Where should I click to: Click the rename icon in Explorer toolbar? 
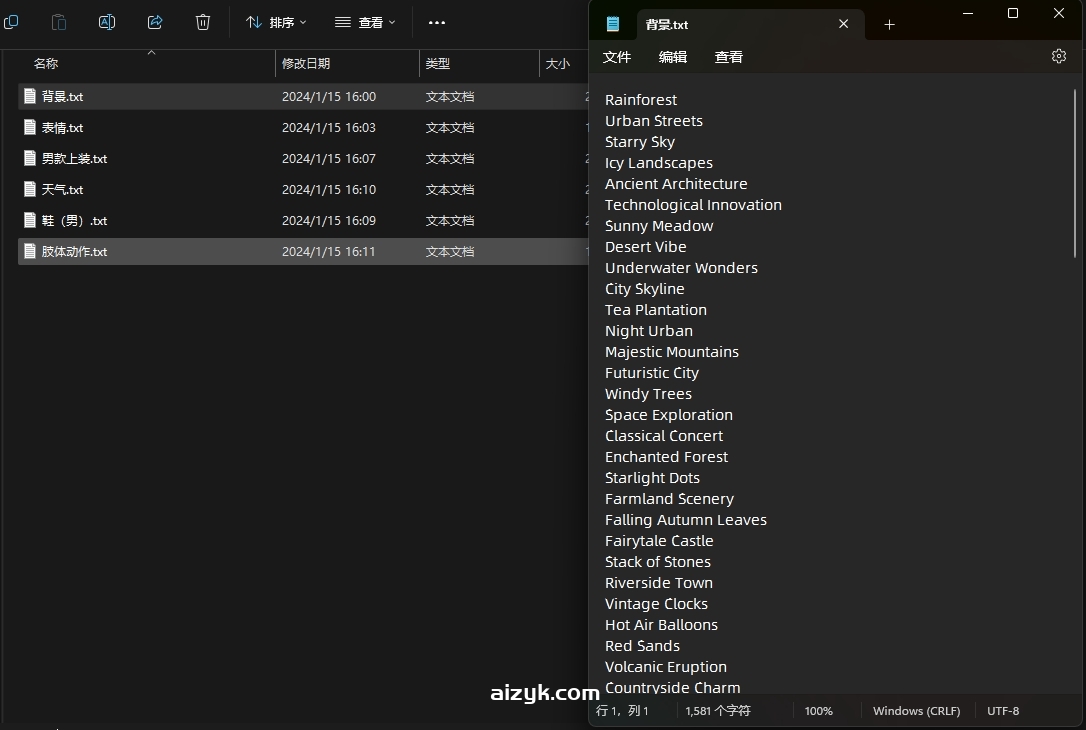coord(107,22)
